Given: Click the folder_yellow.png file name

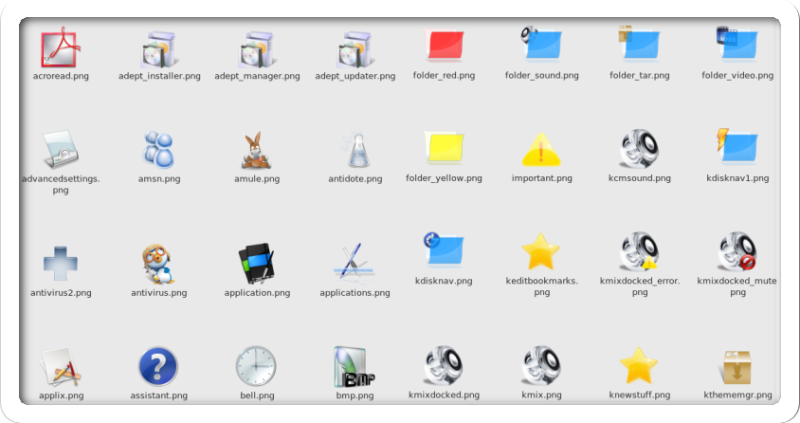Looking at the screenshot, I should click(x=444, y=178).
